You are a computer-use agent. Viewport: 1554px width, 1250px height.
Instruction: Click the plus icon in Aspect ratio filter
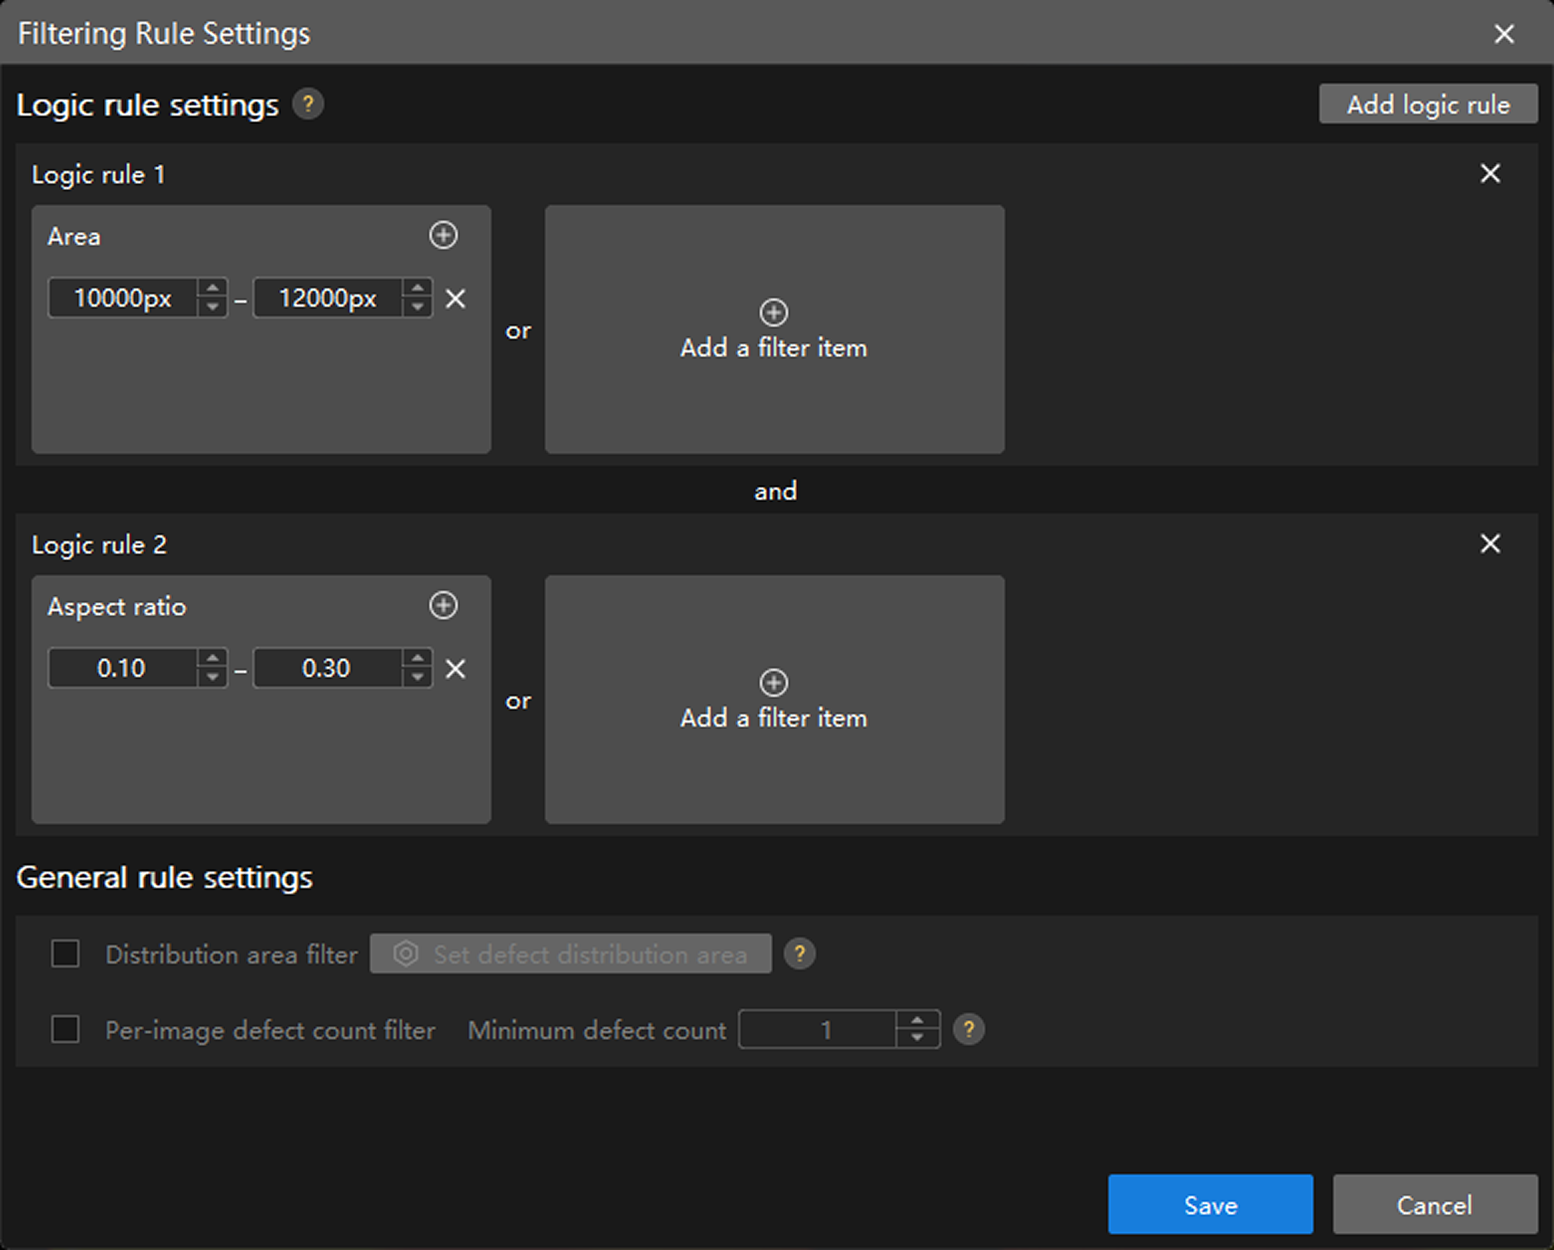tap(443, 605)
